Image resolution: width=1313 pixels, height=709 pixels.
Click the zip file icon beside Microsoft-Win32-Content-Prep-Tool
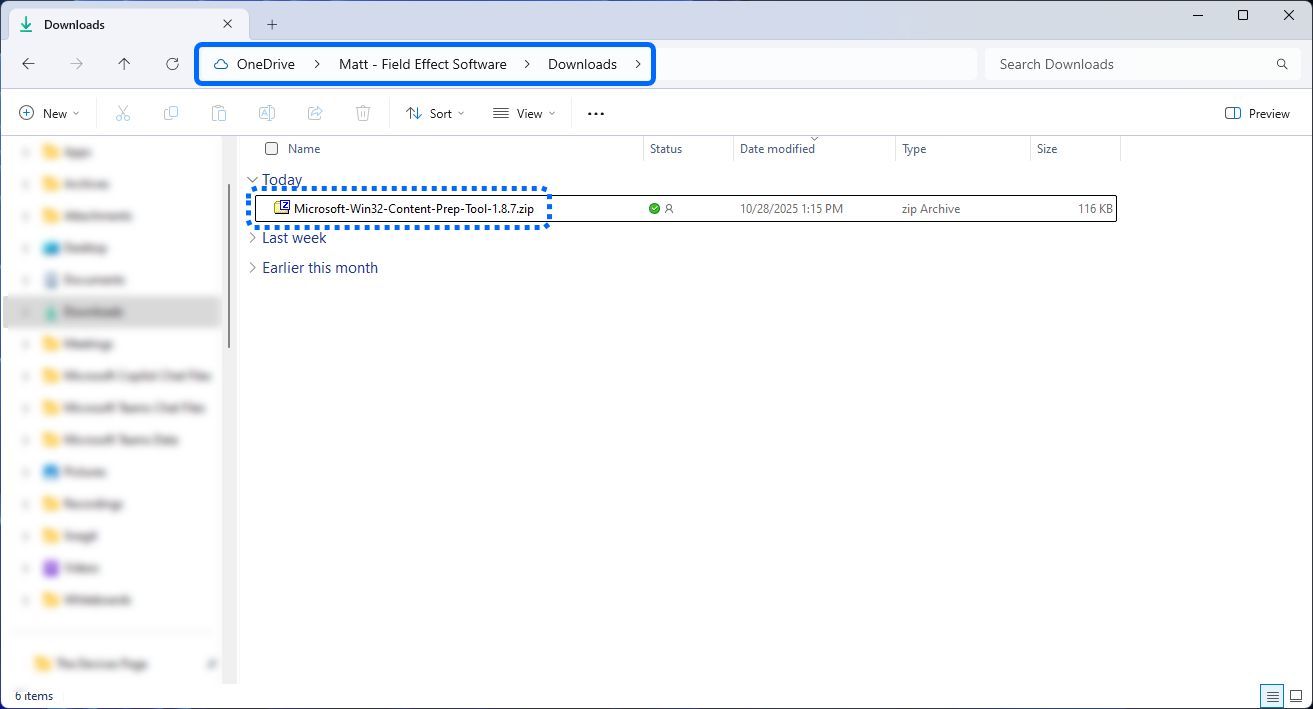coord(282,208)
